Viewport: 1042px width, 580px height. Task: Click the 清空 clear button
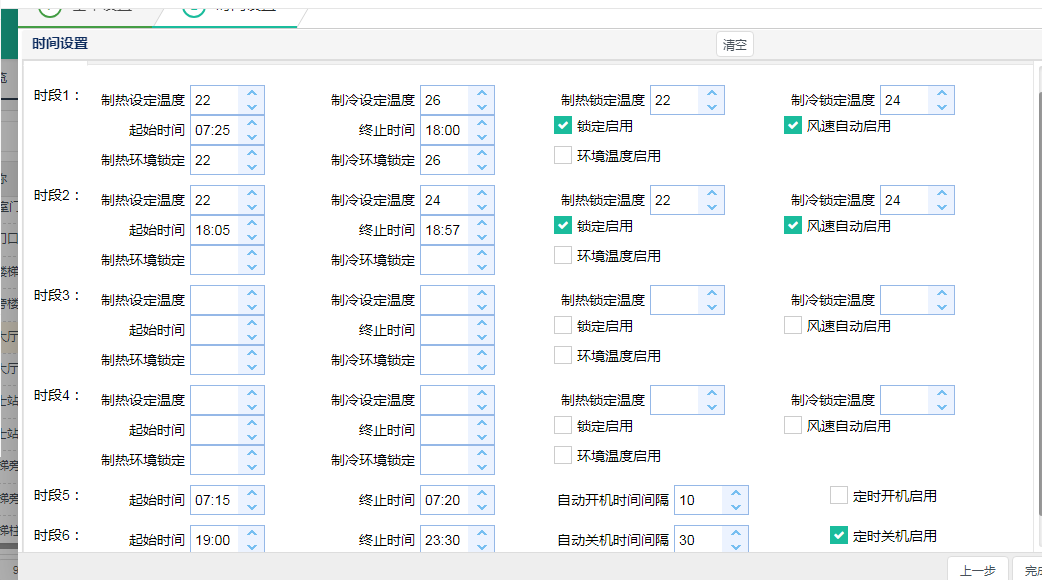coord(735,45)
